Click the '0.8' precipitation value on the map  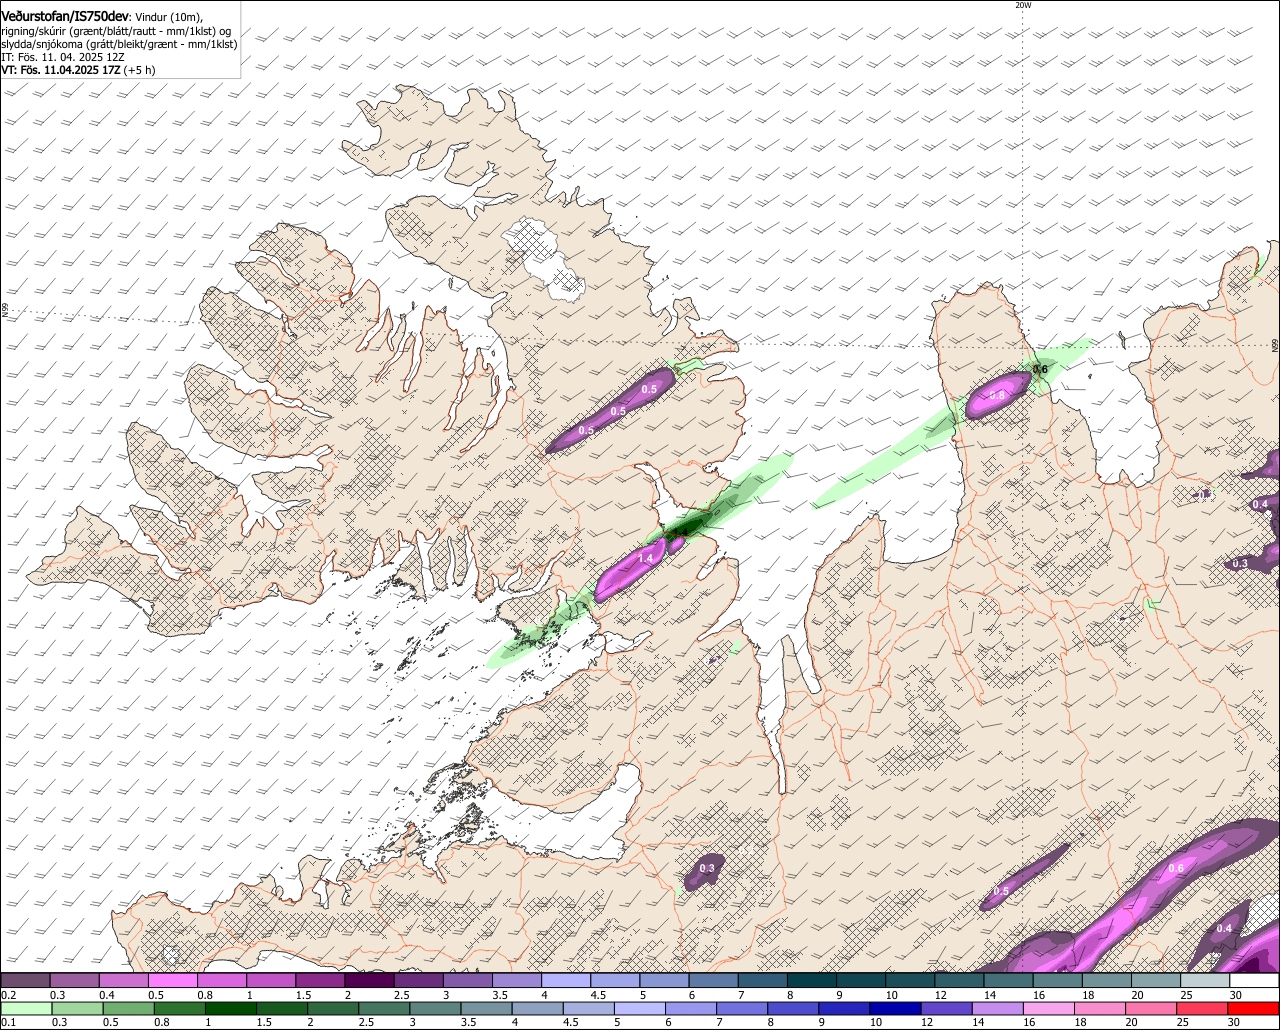coord(997,396)
